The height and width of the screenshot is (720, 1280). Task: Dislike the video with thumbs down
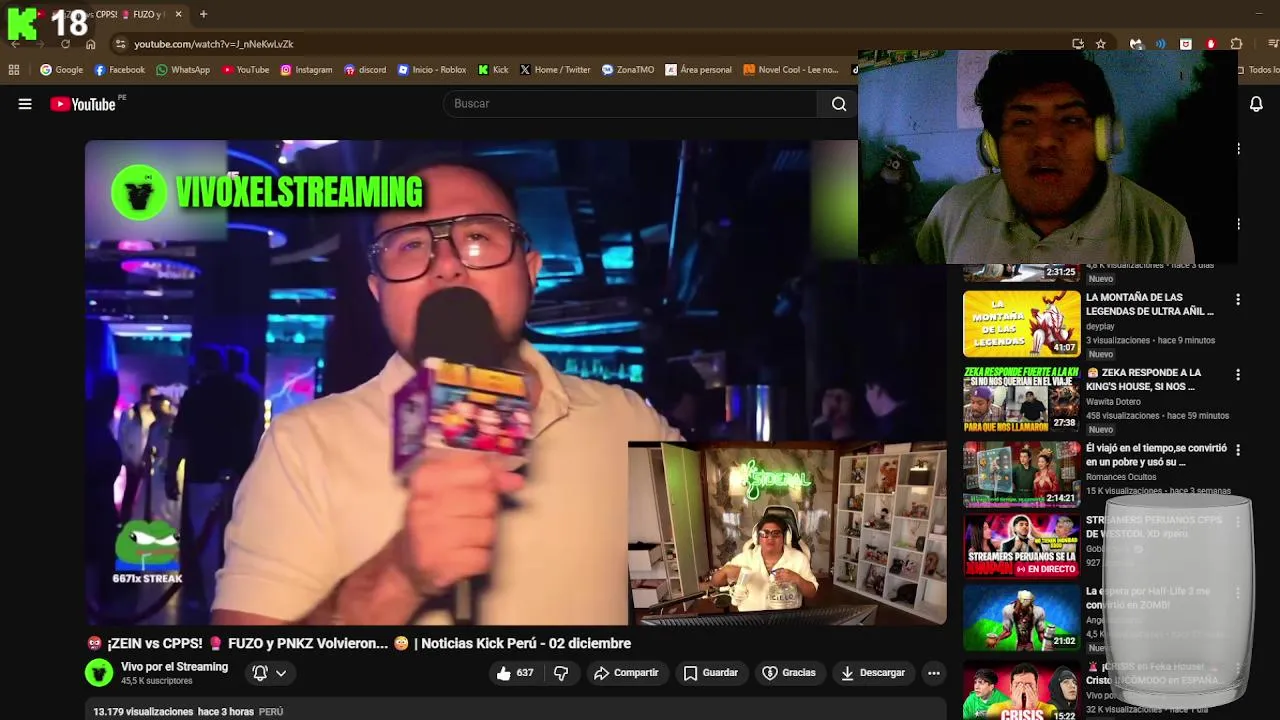(x=561, y=673)
